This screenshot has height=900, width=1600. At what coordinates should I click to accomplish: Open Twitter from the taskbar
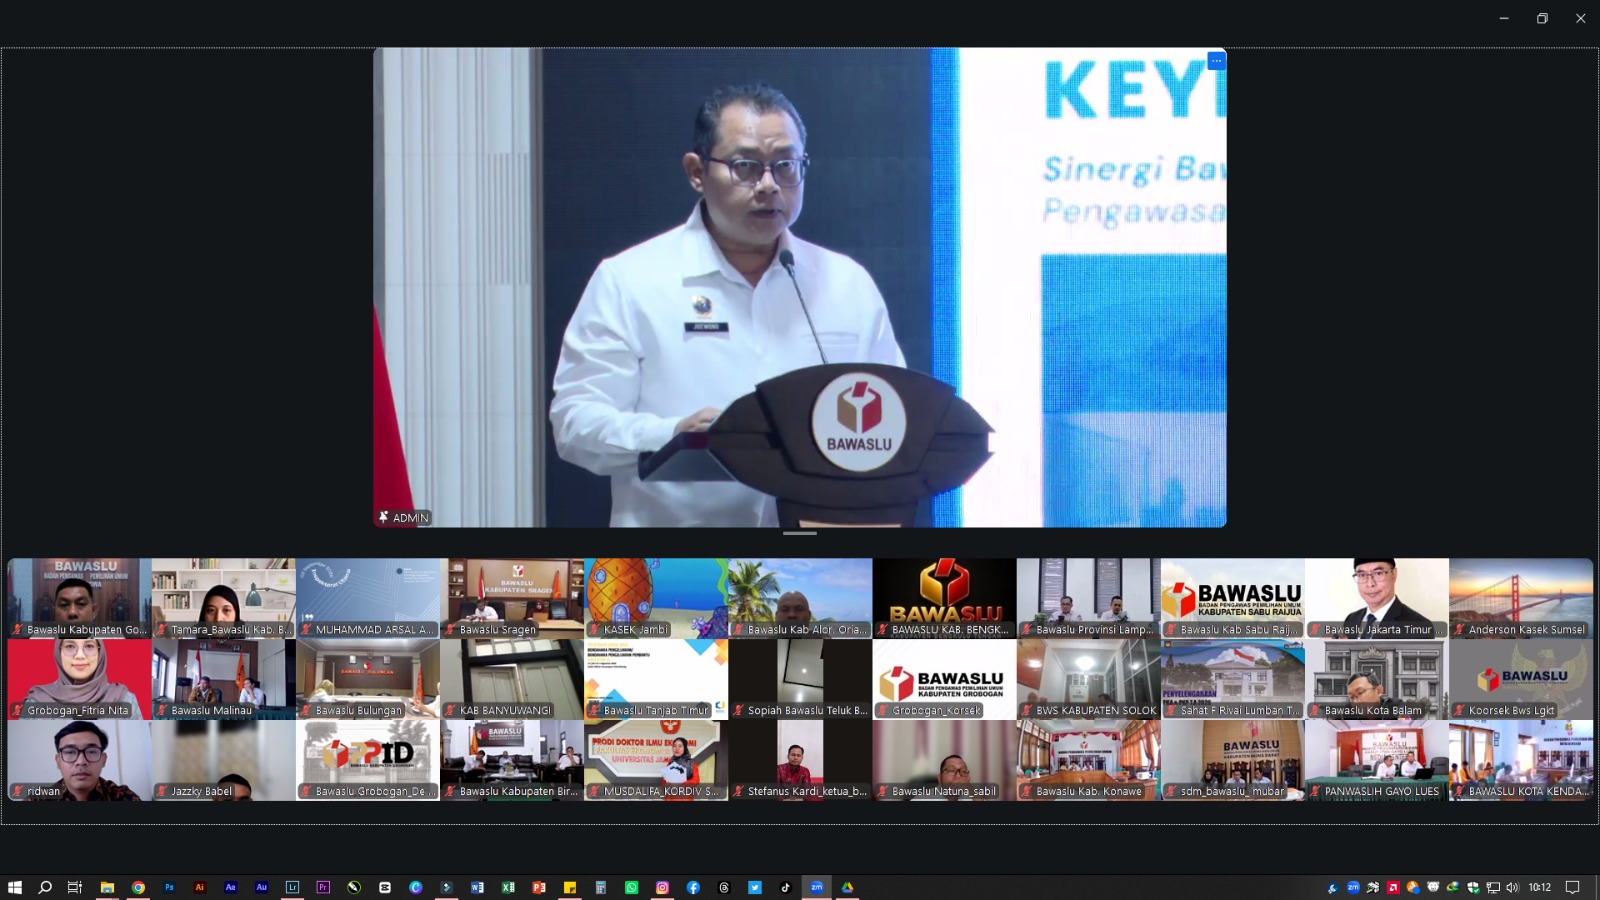coord(755,887)
